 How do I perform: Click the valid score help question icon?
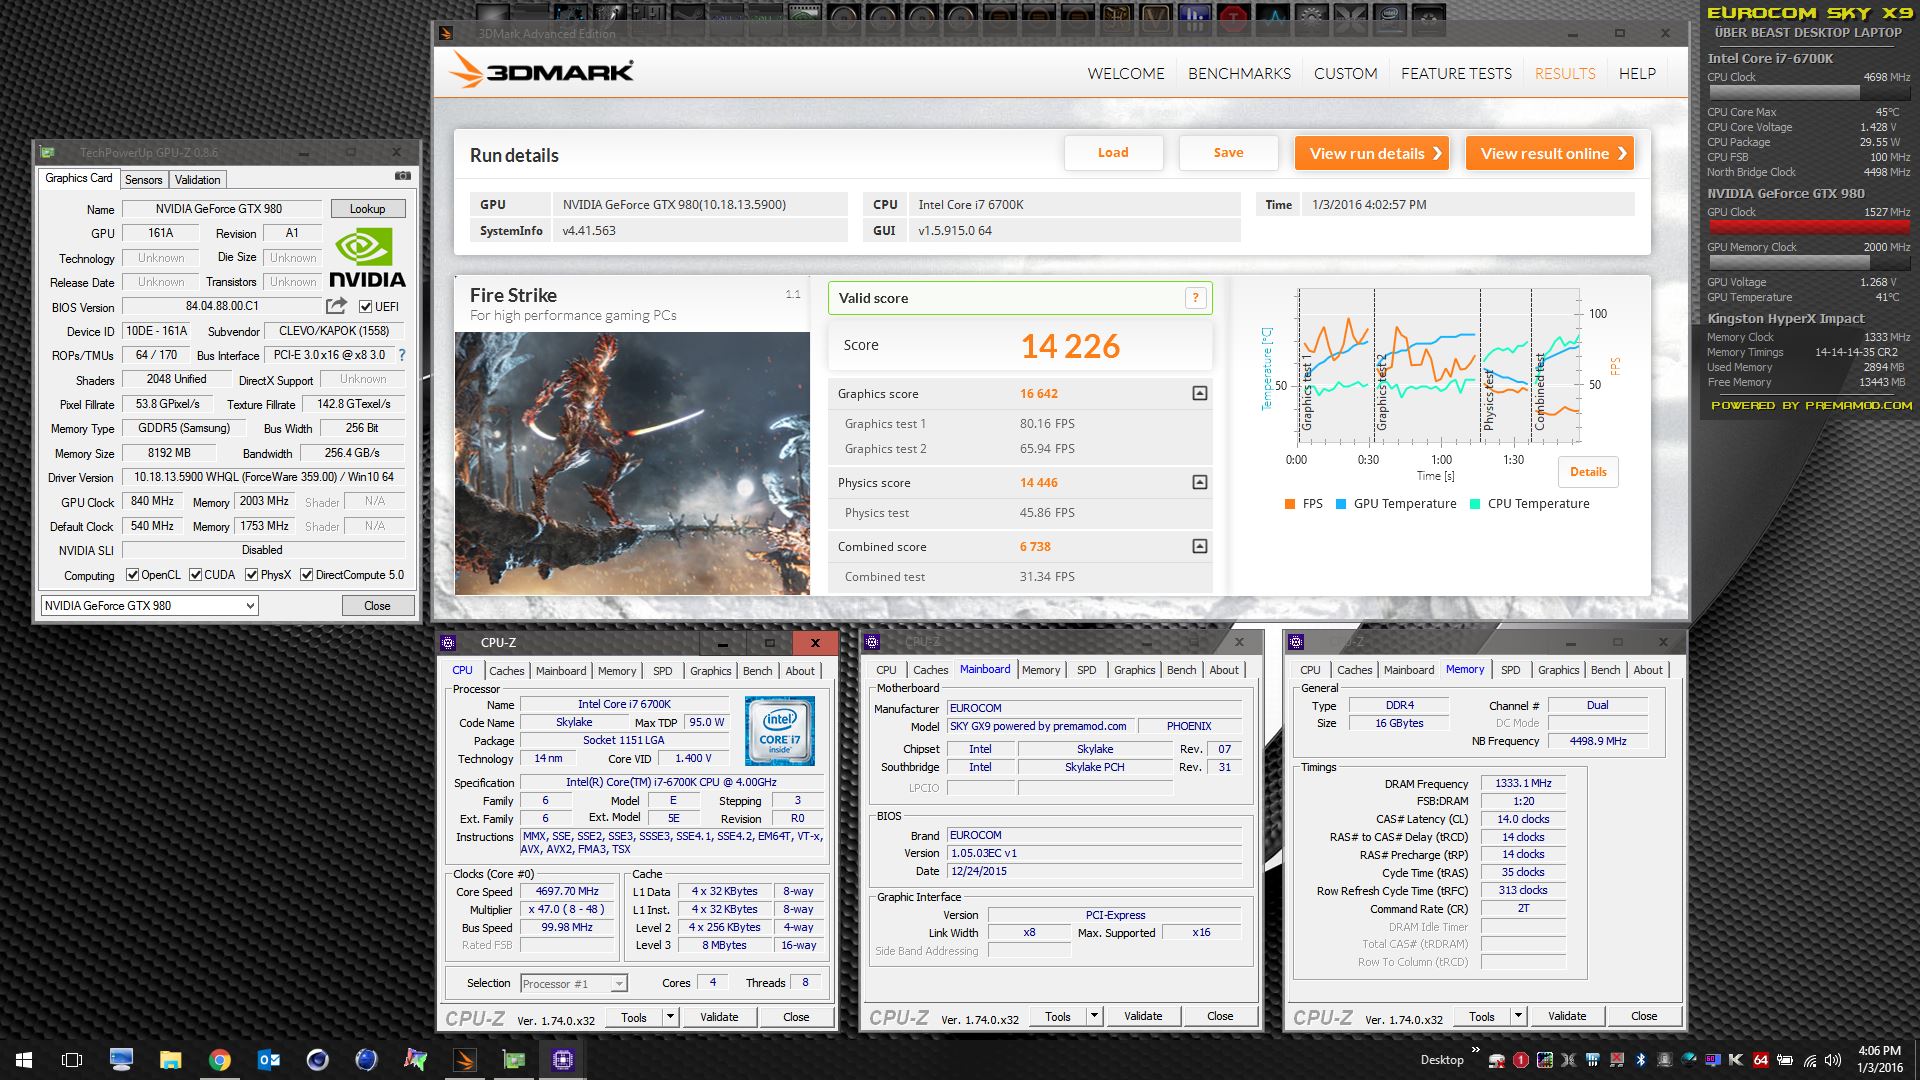point(1195,298)
